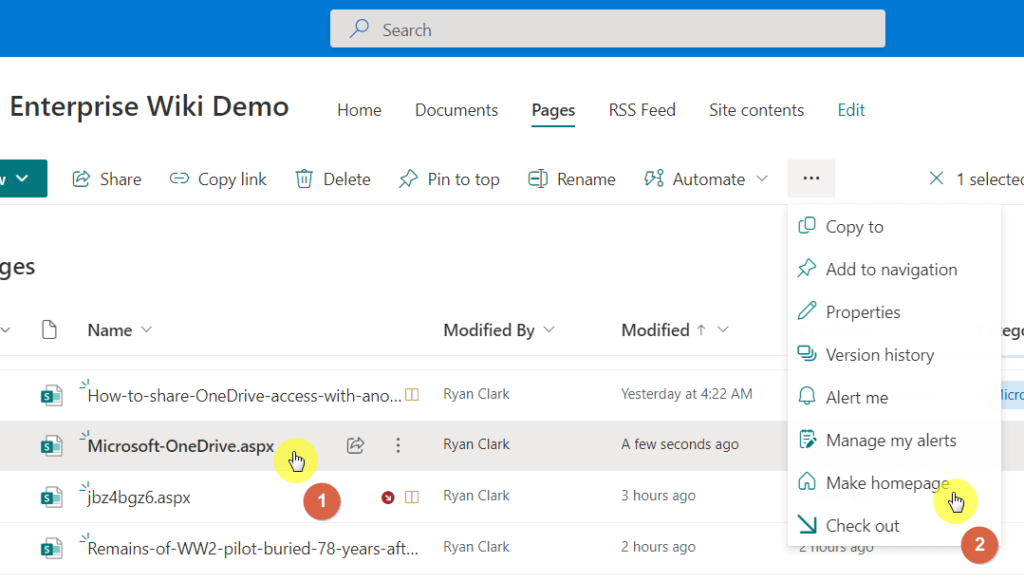Sort by the Modified column header
Viewport: 1024px width, 582px height.
pyautogui.click(x=655, y=330)
